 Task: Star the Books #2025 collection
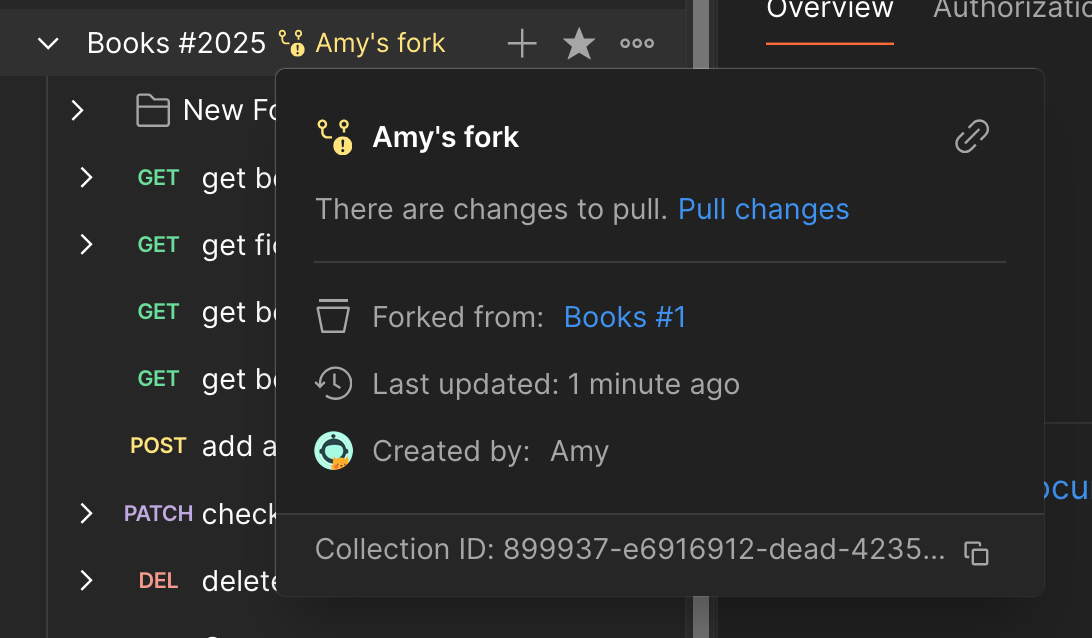(x=579, y=43)
